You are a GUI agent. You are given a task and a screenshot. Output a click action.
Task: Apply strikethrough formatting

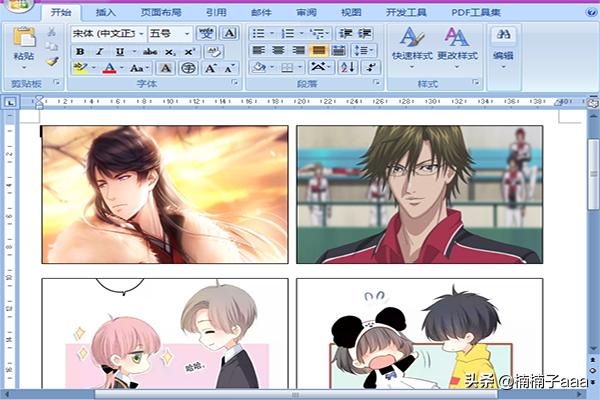point(150,51)
